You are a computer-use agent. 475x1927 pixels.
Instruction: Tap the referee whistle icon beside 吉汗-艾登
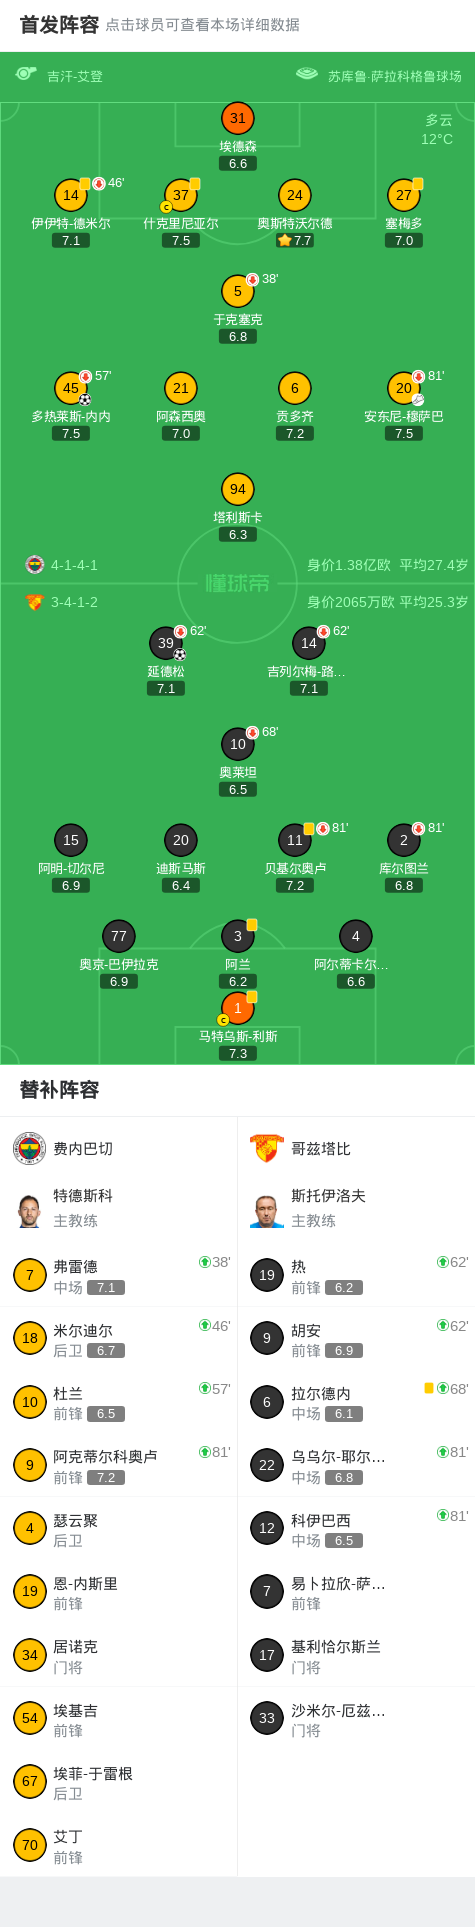[x=26, y=74]
